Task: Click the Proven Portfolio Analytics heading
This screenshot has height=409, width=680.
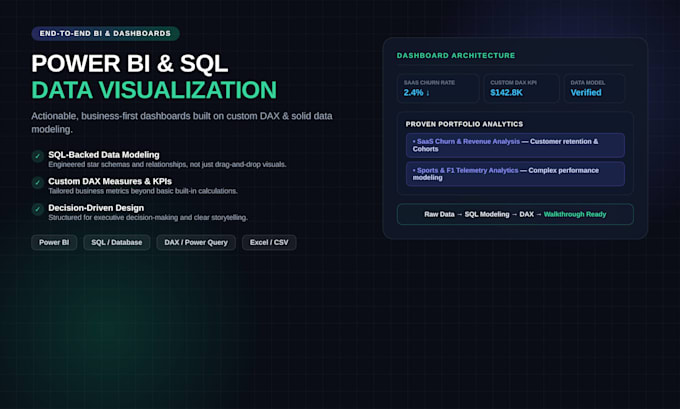Action: pyautogui.click(x=464, y=124)
